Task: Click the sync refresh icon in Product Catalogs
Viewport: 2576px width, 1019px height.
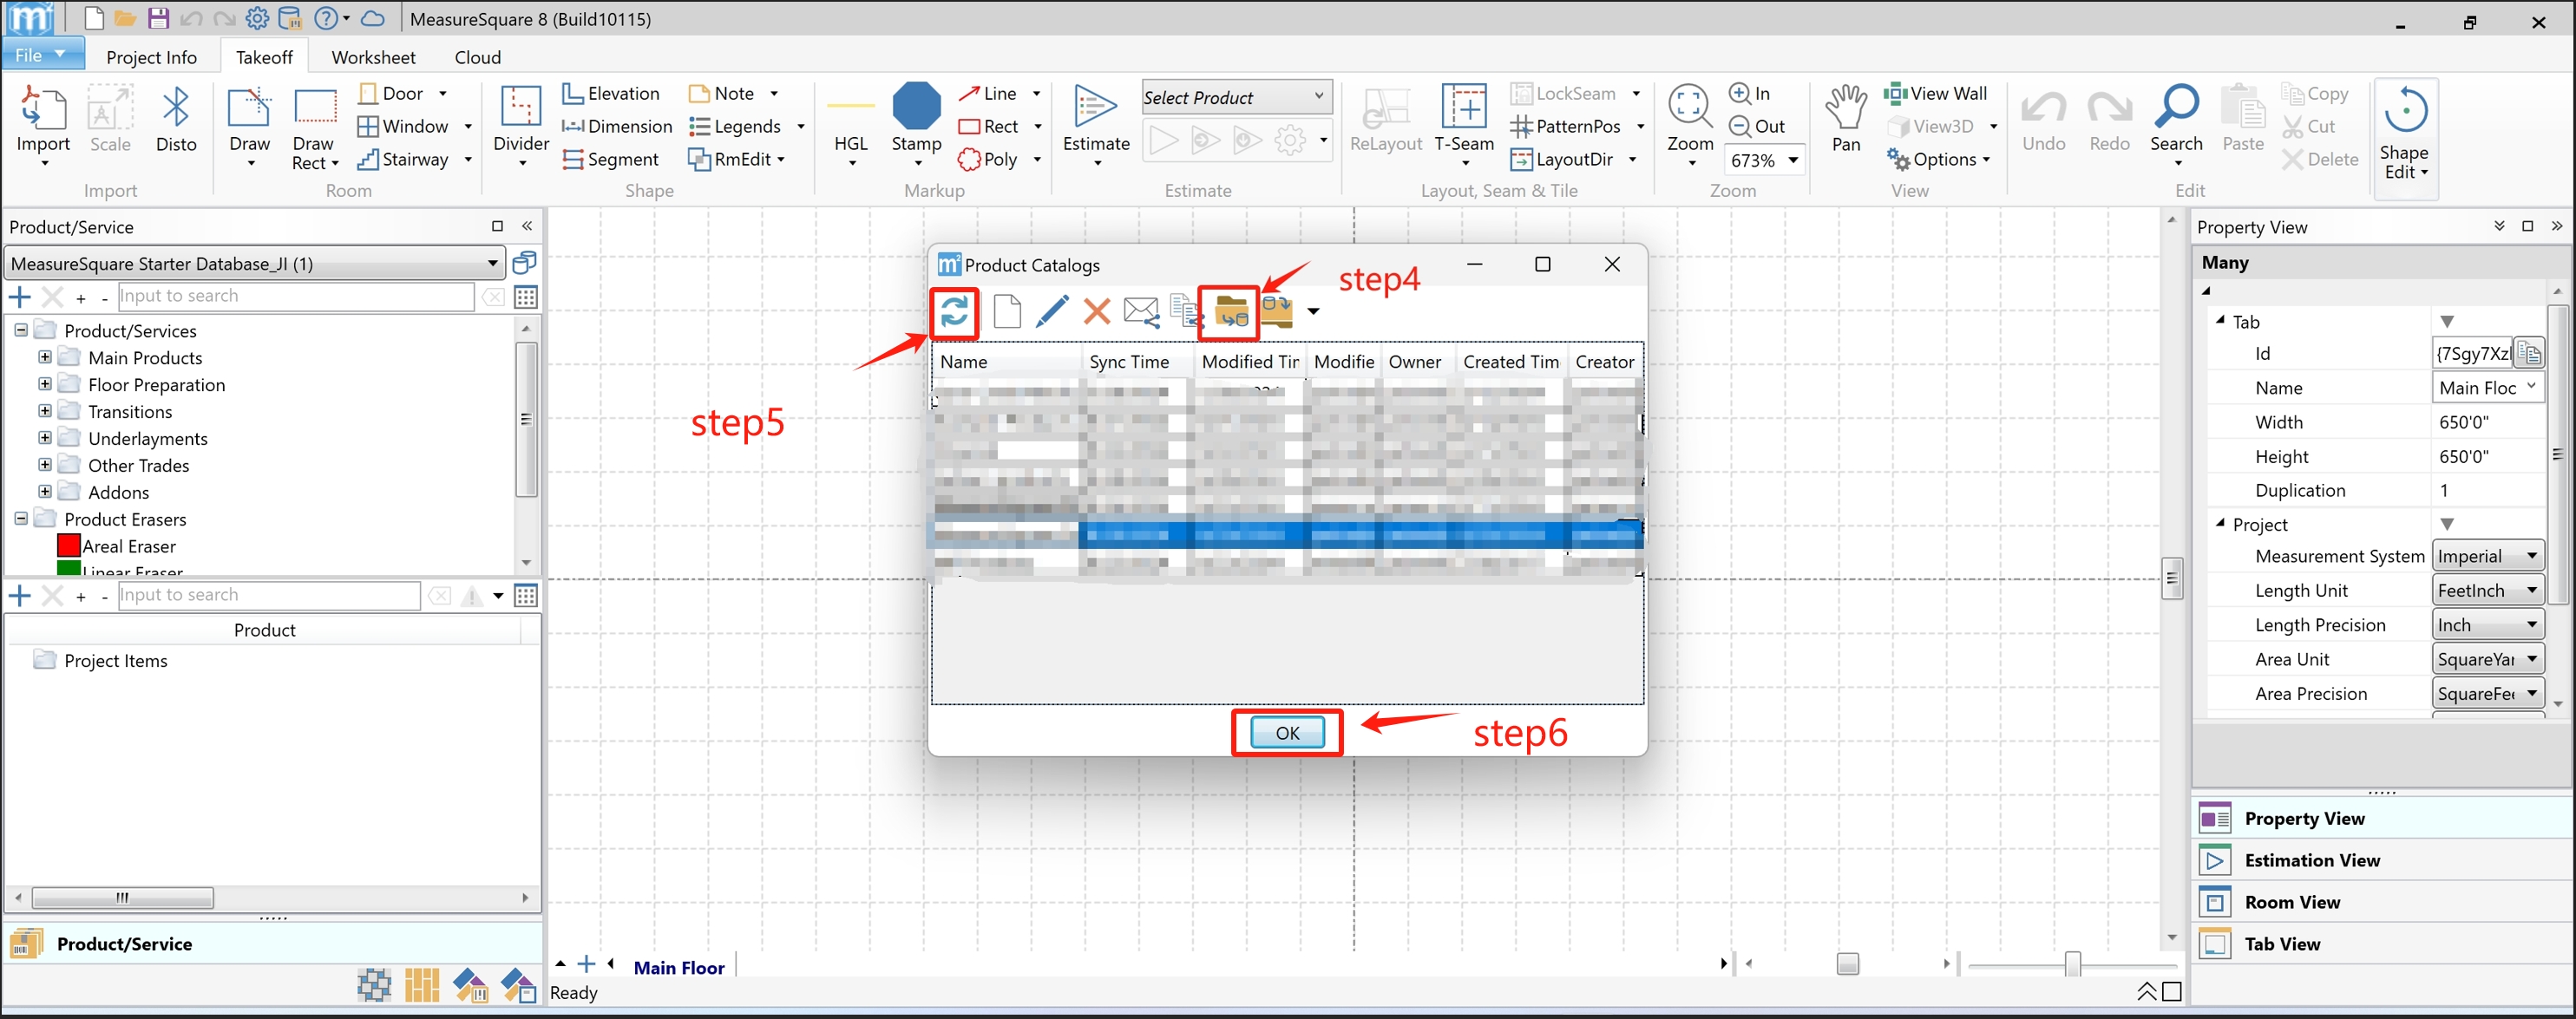Action: click(954, 311)
